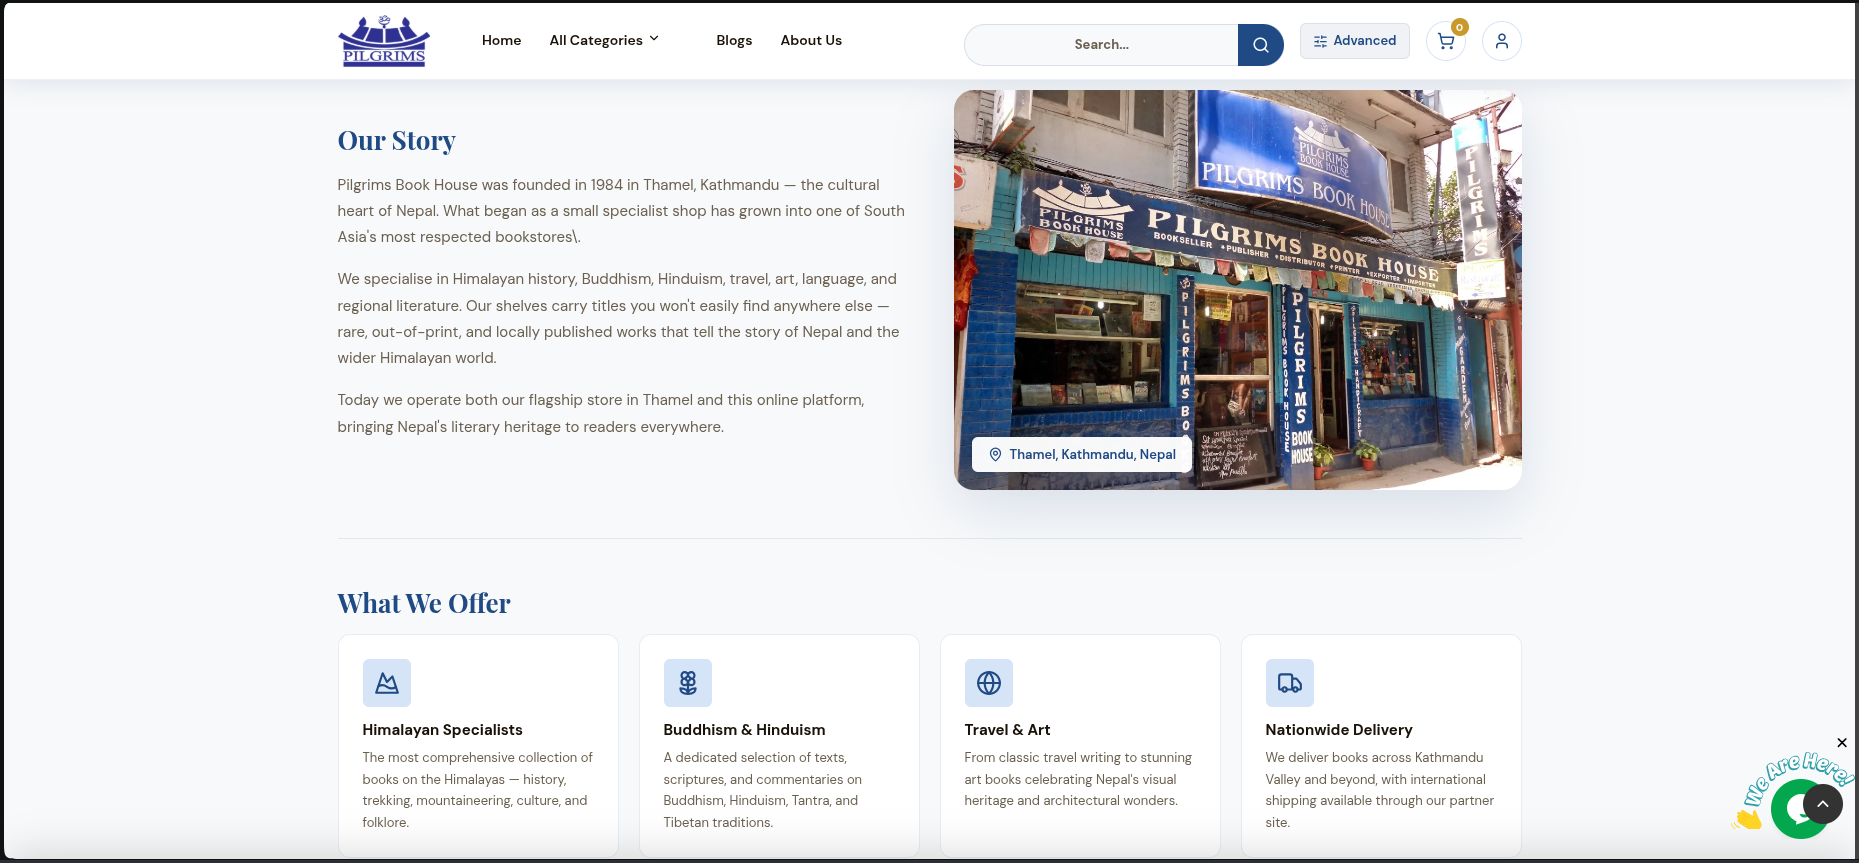Click into the Search input field
Image resolution: width=1859 pixels, height=863 pixels.
click(1101, 45)
